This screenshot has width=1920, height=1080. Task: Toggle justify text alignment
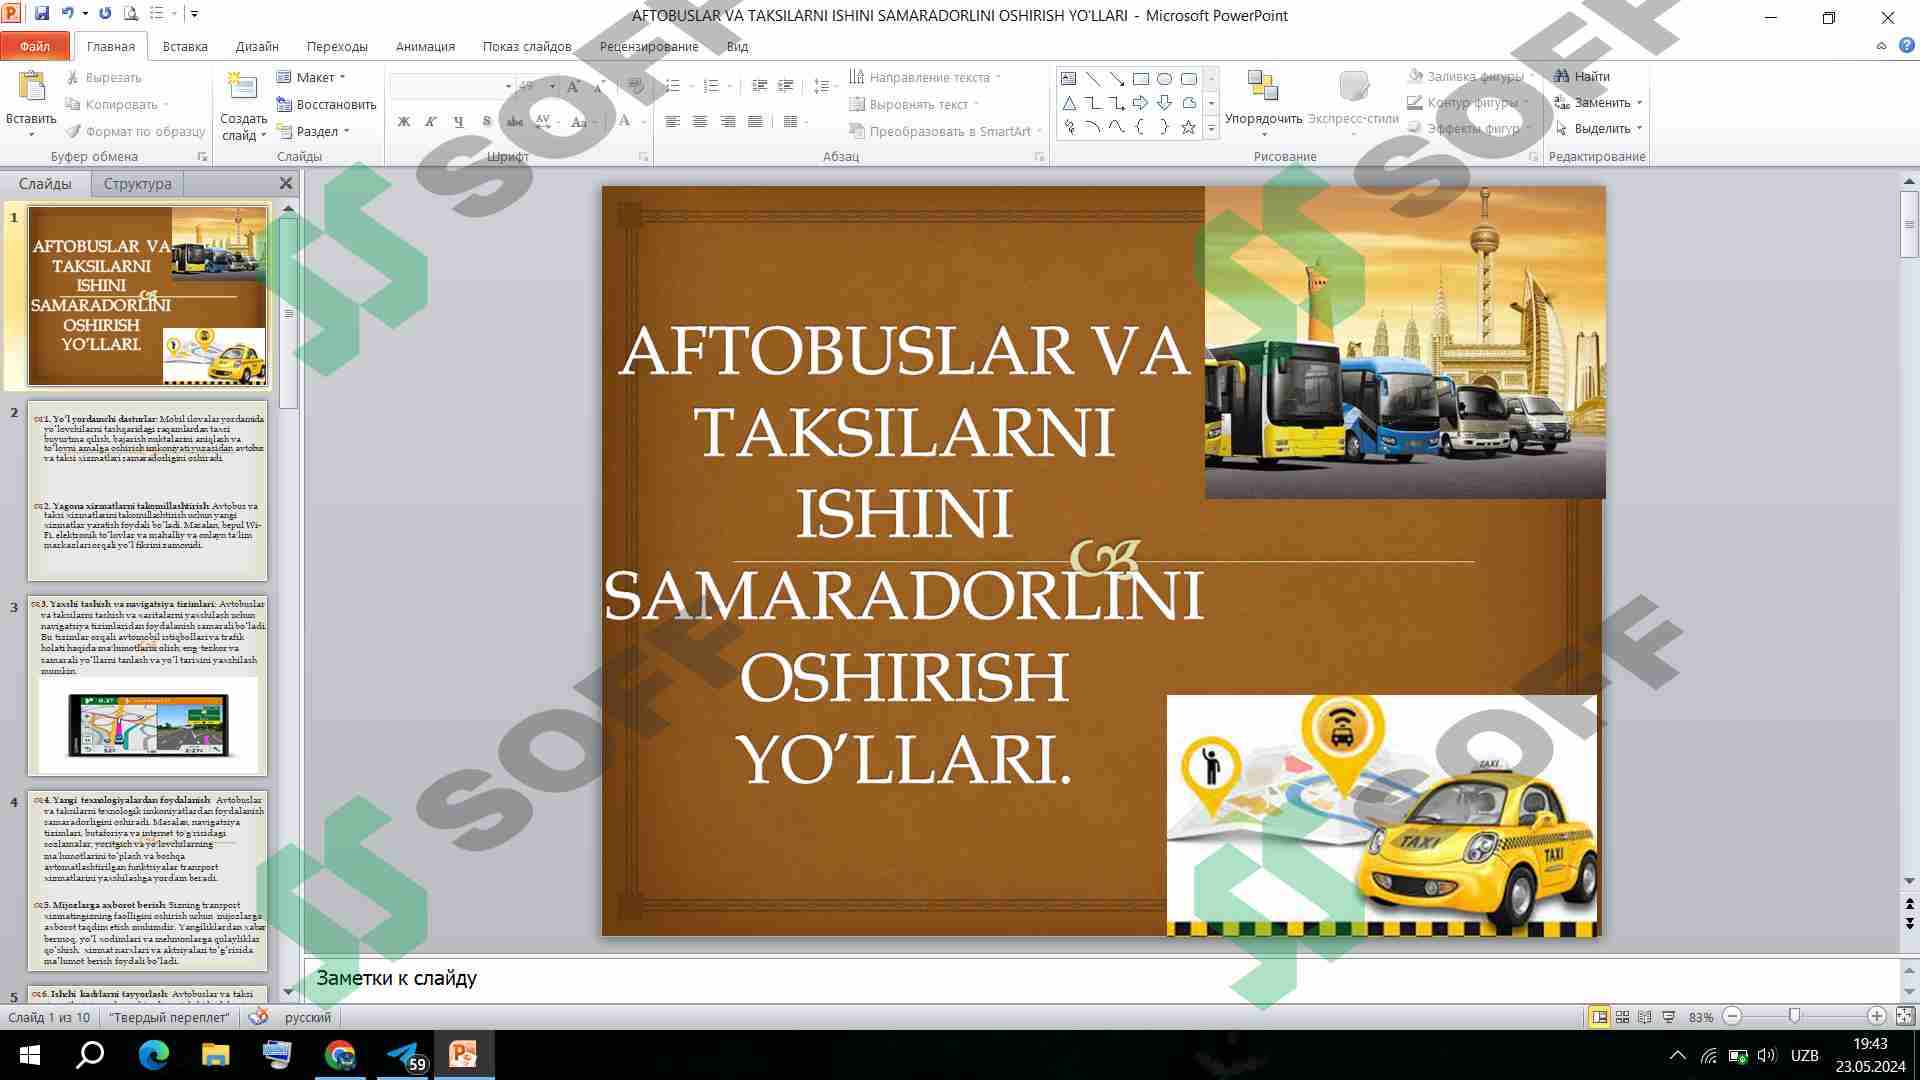coord(755,121)
